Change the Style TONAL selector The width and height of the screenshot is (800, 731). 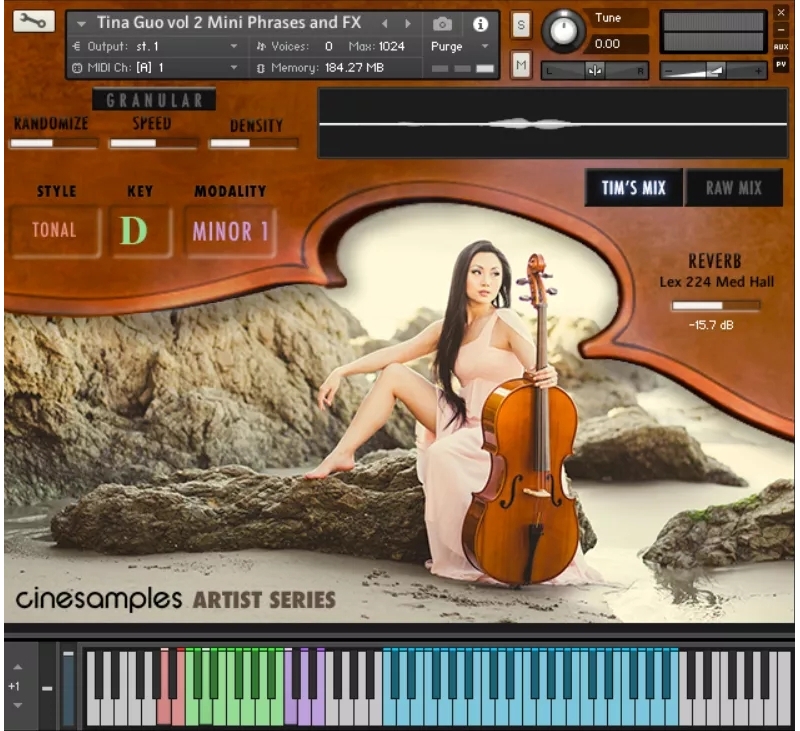point(55,230)
